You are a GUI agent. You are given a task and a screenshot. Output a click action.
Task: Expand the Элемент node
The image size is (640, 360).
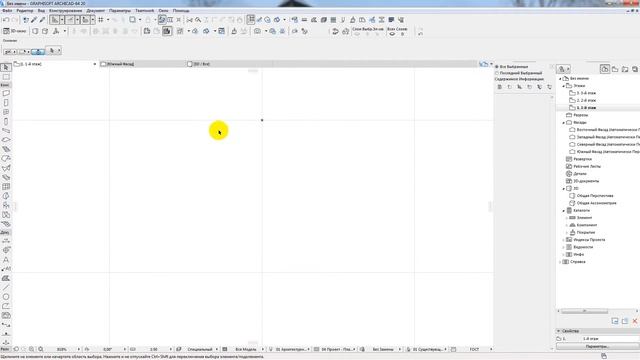567,218
